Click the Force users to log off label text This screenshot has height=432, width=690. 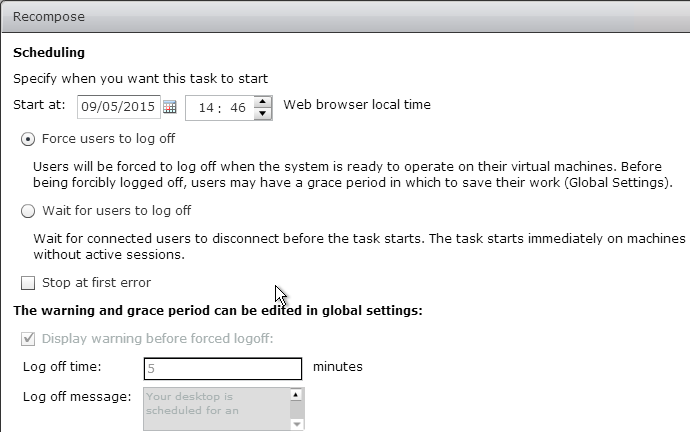pos(108,139)
